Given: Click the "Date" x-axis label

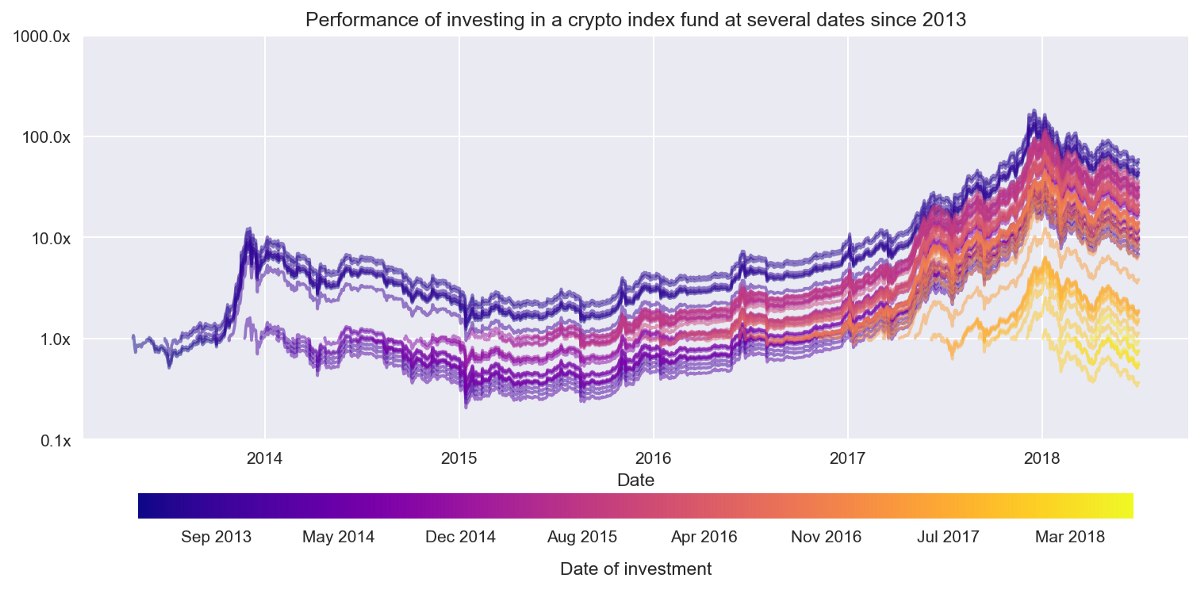Looking at the screenshot, I should tap(636, 480).
